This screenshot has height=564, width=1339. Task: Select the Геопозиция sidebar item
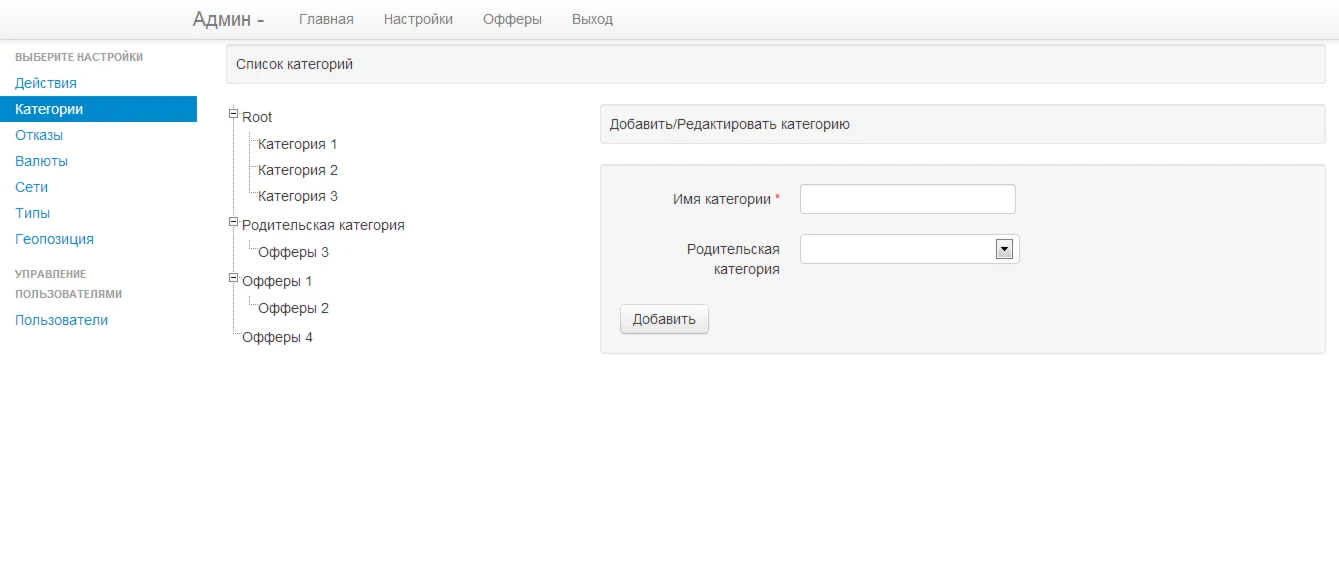click(x=54, y=239)
